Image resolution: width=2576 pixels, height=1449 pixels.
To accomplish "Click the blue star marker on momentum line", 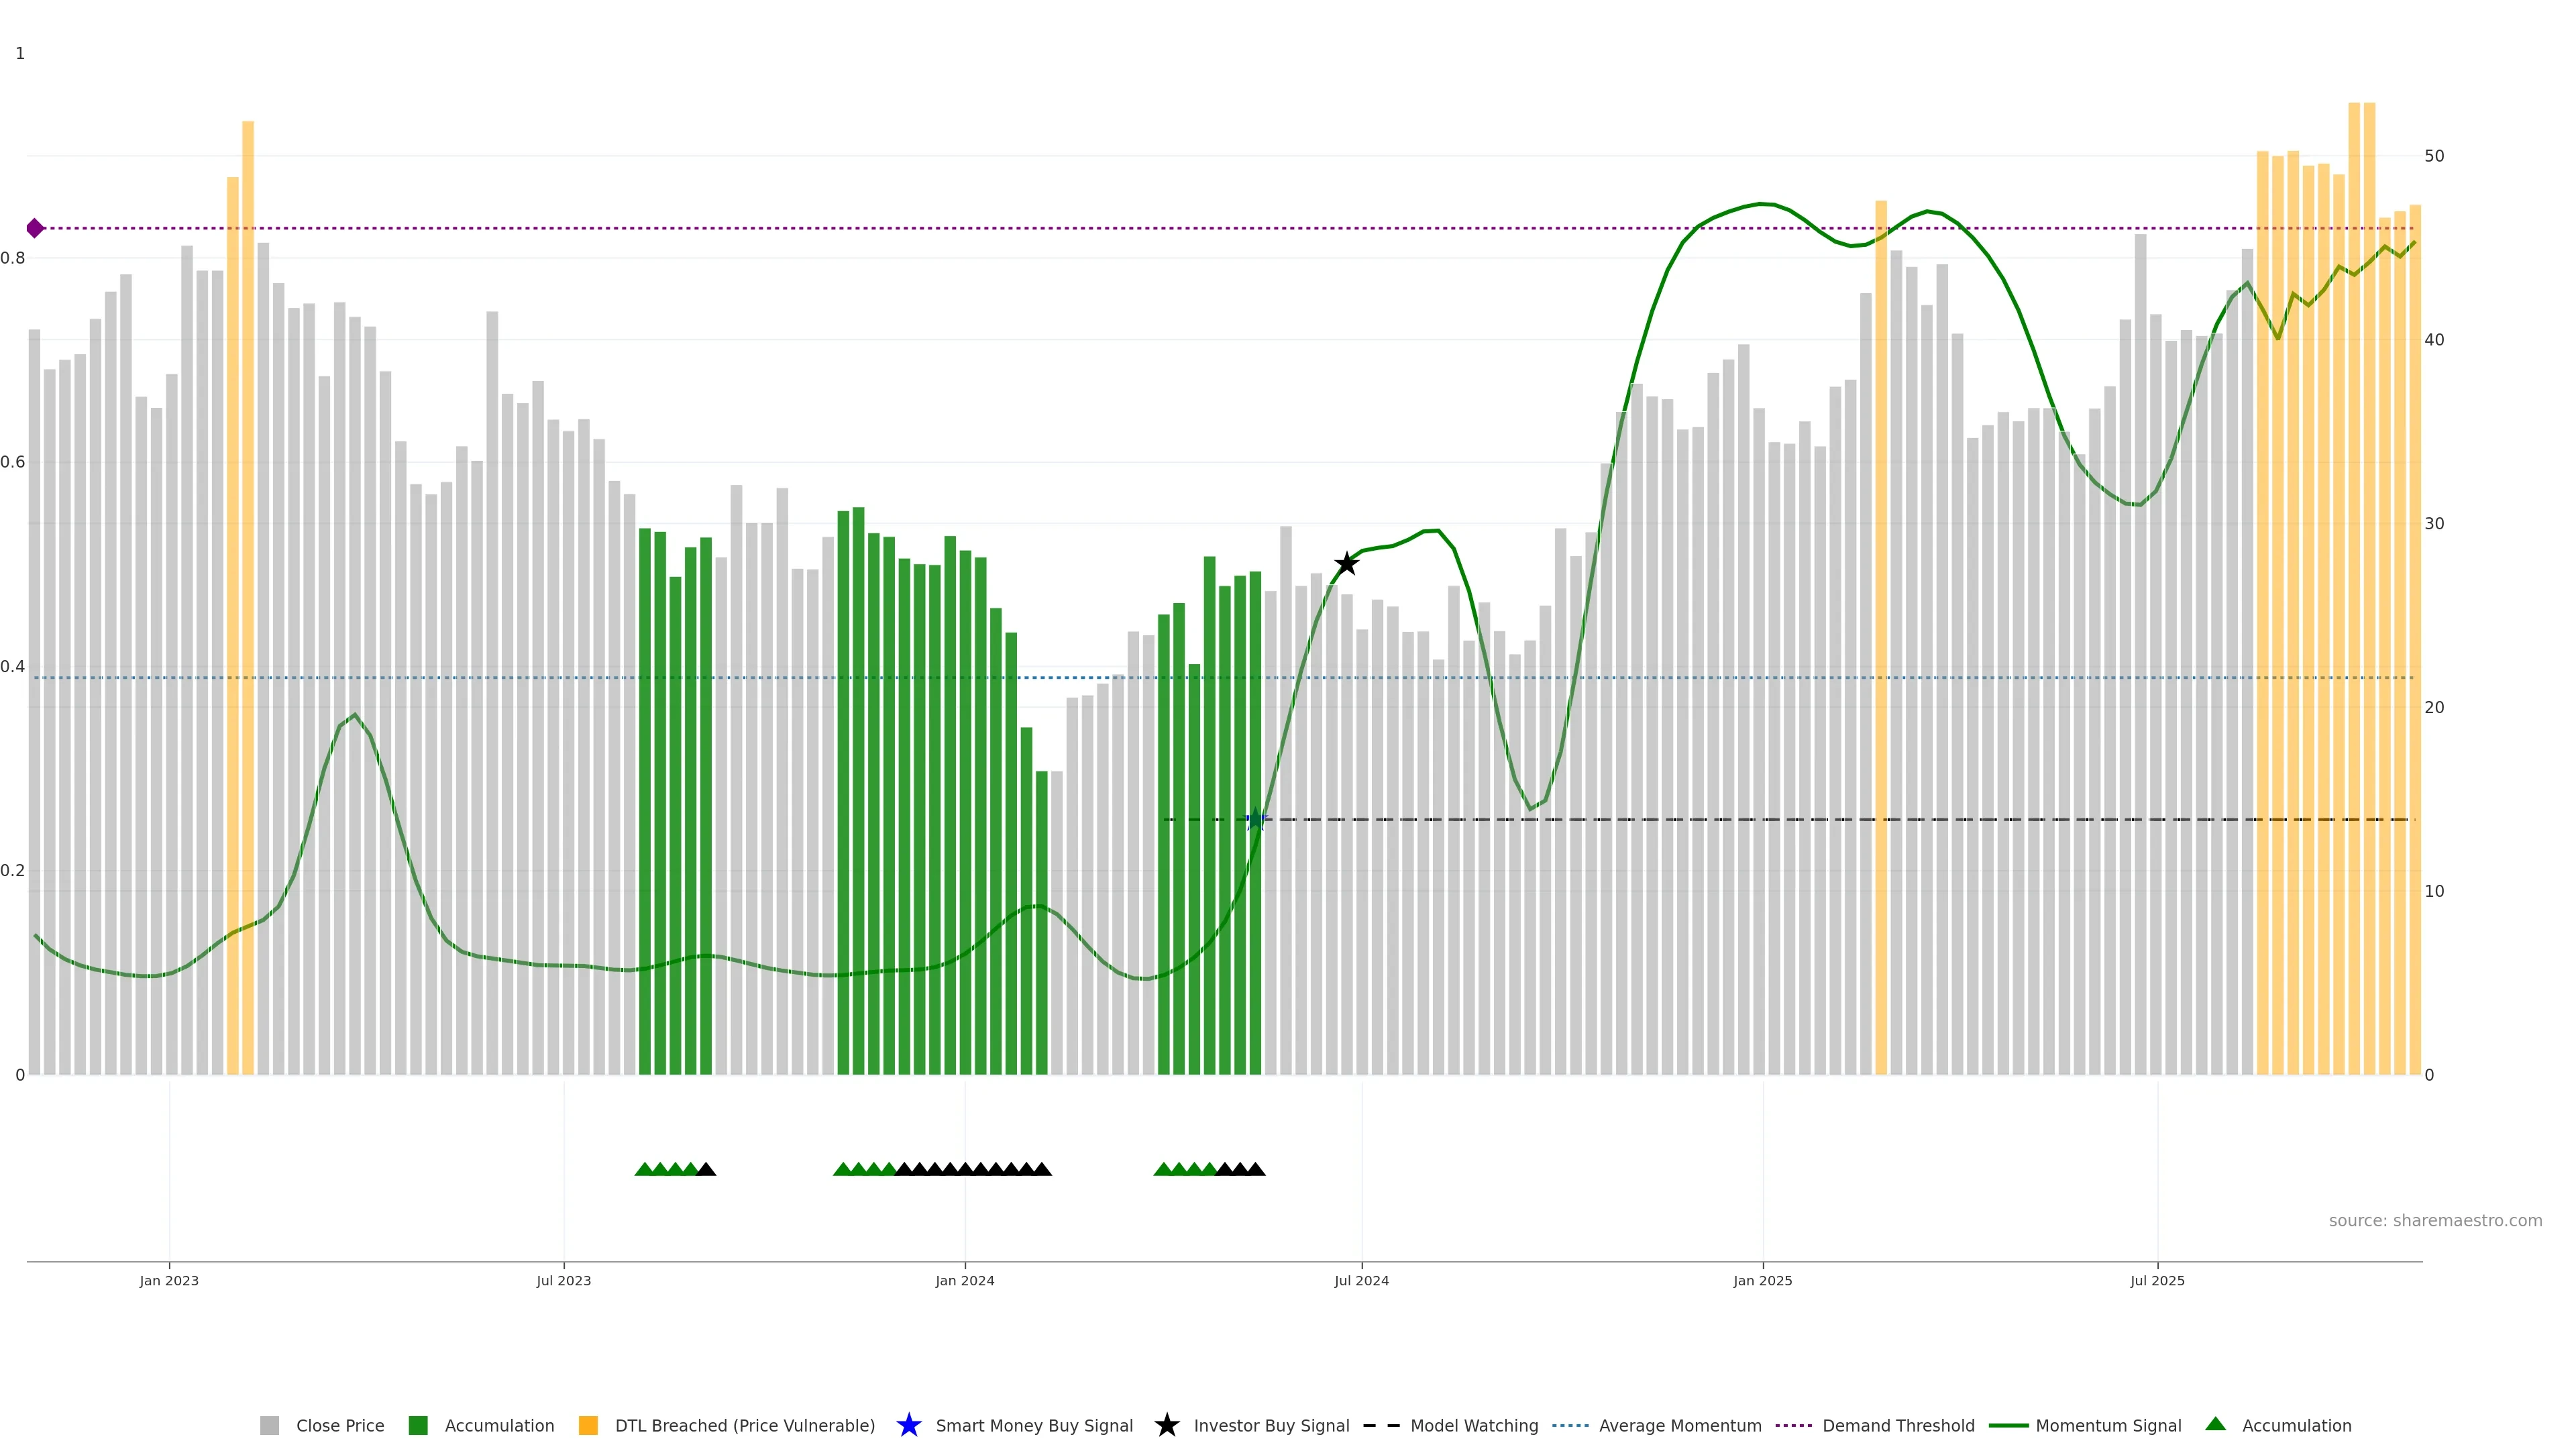I will click(1256, 820).
